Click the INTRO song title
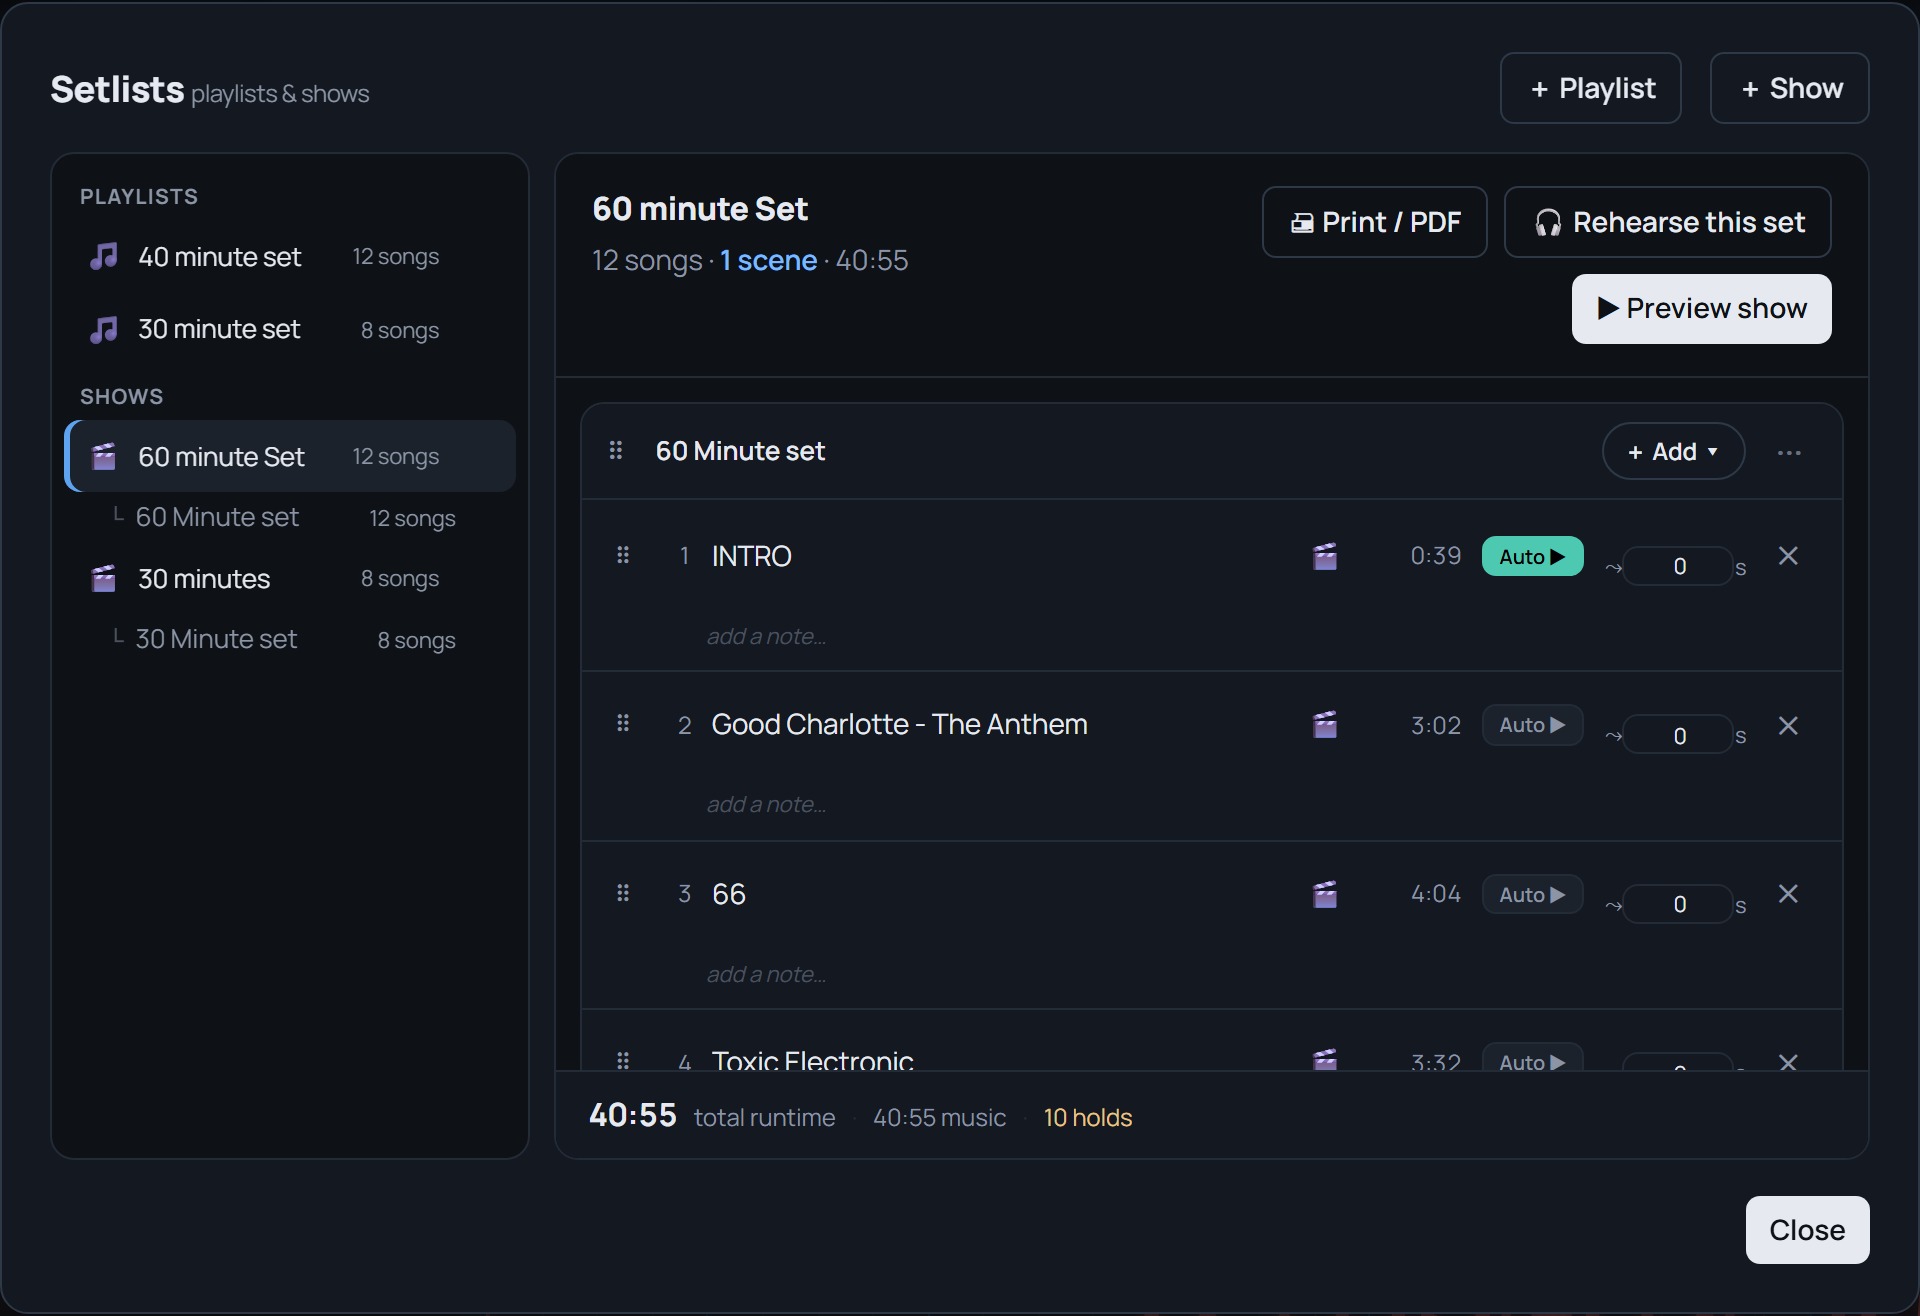 (x=751, y=556)
